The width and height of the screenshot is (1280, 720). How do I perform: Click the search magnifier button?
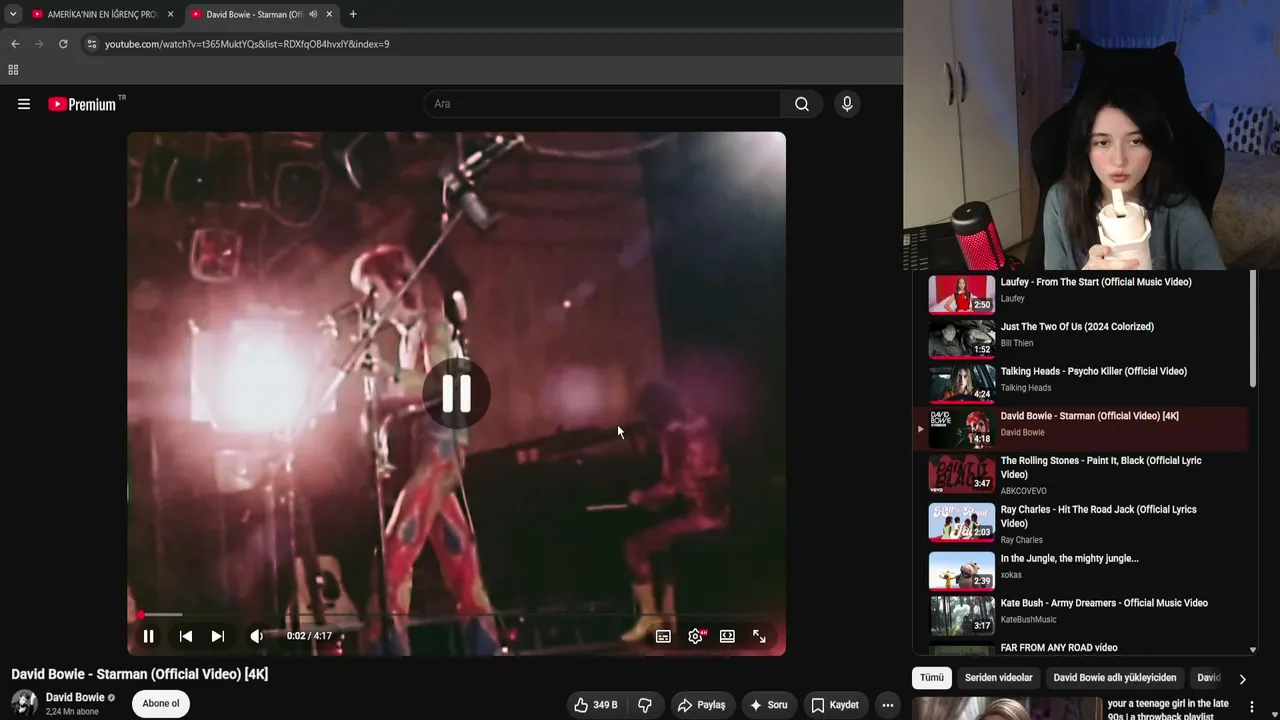[x=802, y=104]
